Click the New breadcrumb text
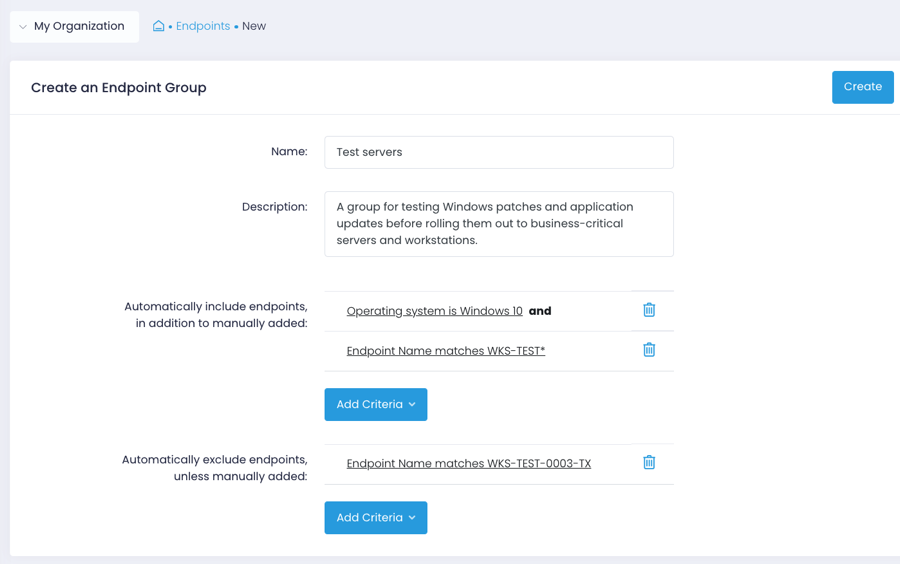Image resolution: width=900 pixels, height=564 pixels. point(254,26)
